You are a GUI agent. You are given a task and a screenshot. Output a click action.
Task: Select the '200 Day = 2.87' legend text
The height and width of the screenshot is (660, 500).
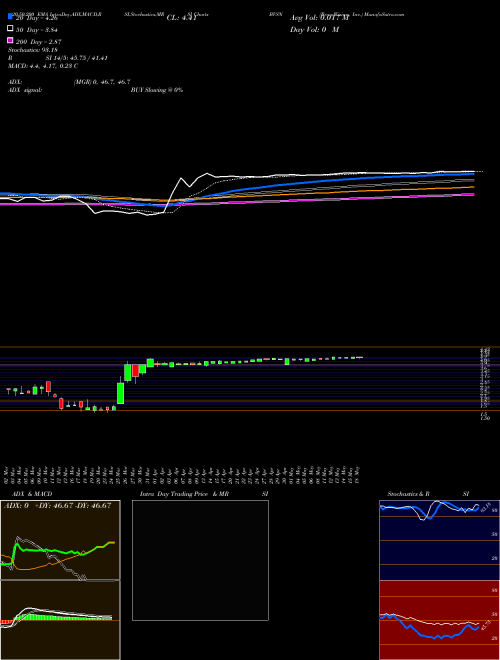tap(39, 42)
